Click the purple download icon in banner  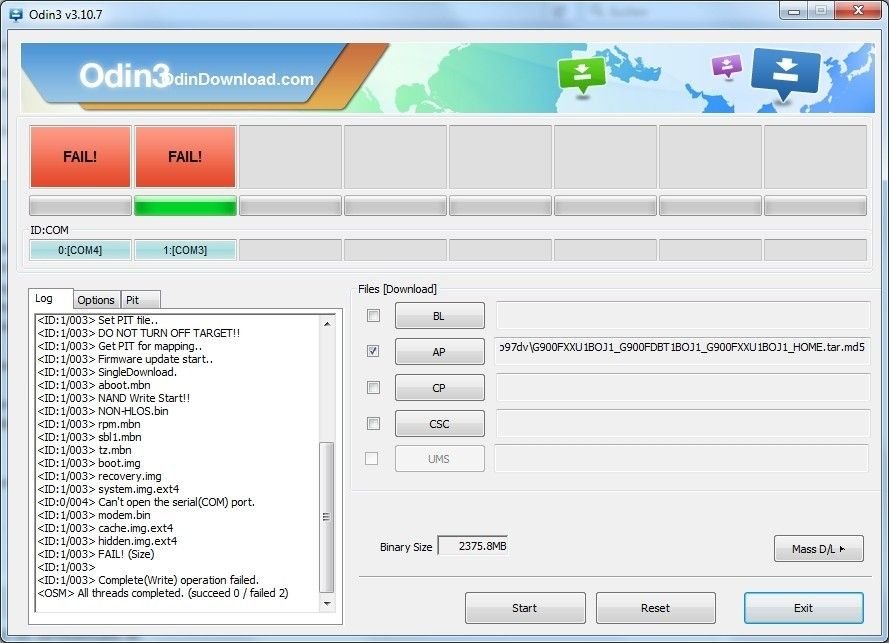pos(727,66)
